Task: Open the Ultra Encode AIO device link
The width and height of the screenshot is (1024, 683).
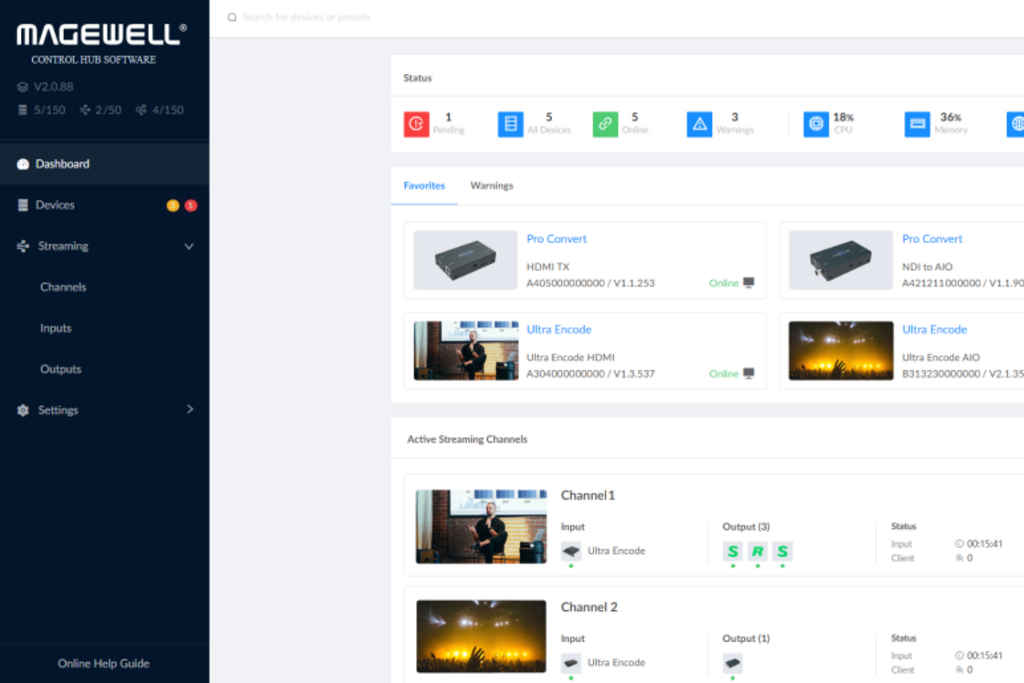Action: 935,330
